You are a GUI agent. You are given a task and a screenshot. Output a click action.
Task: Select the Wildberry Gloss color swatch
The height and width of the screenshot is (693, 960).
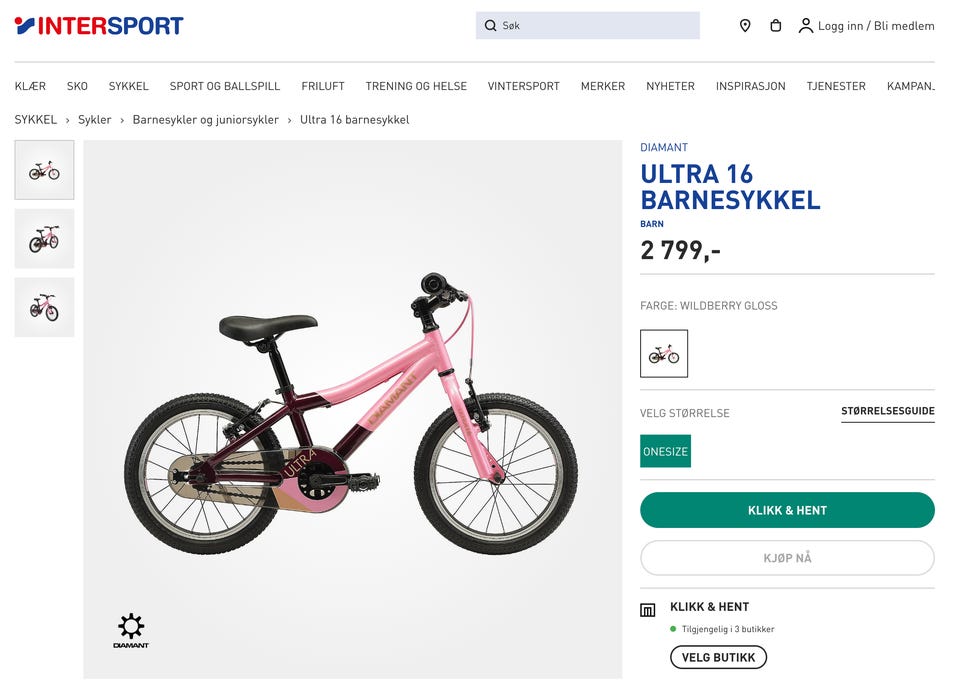tap(664, 354)
